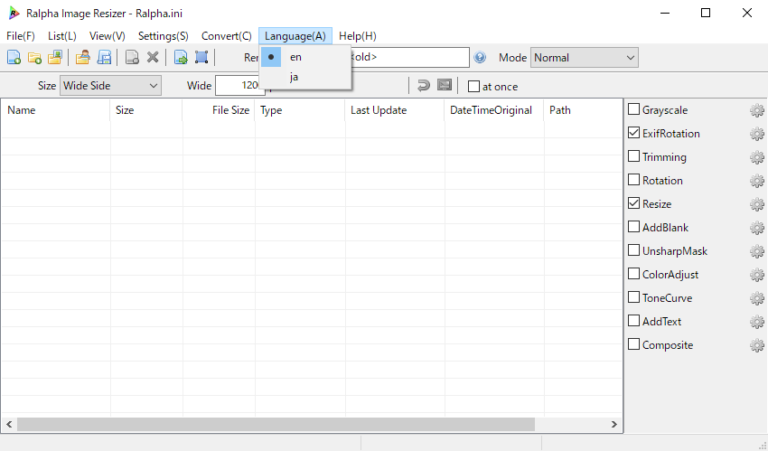Tick the 'at once' checkbox
The image size is (768, 451).
tap(474, 87)
